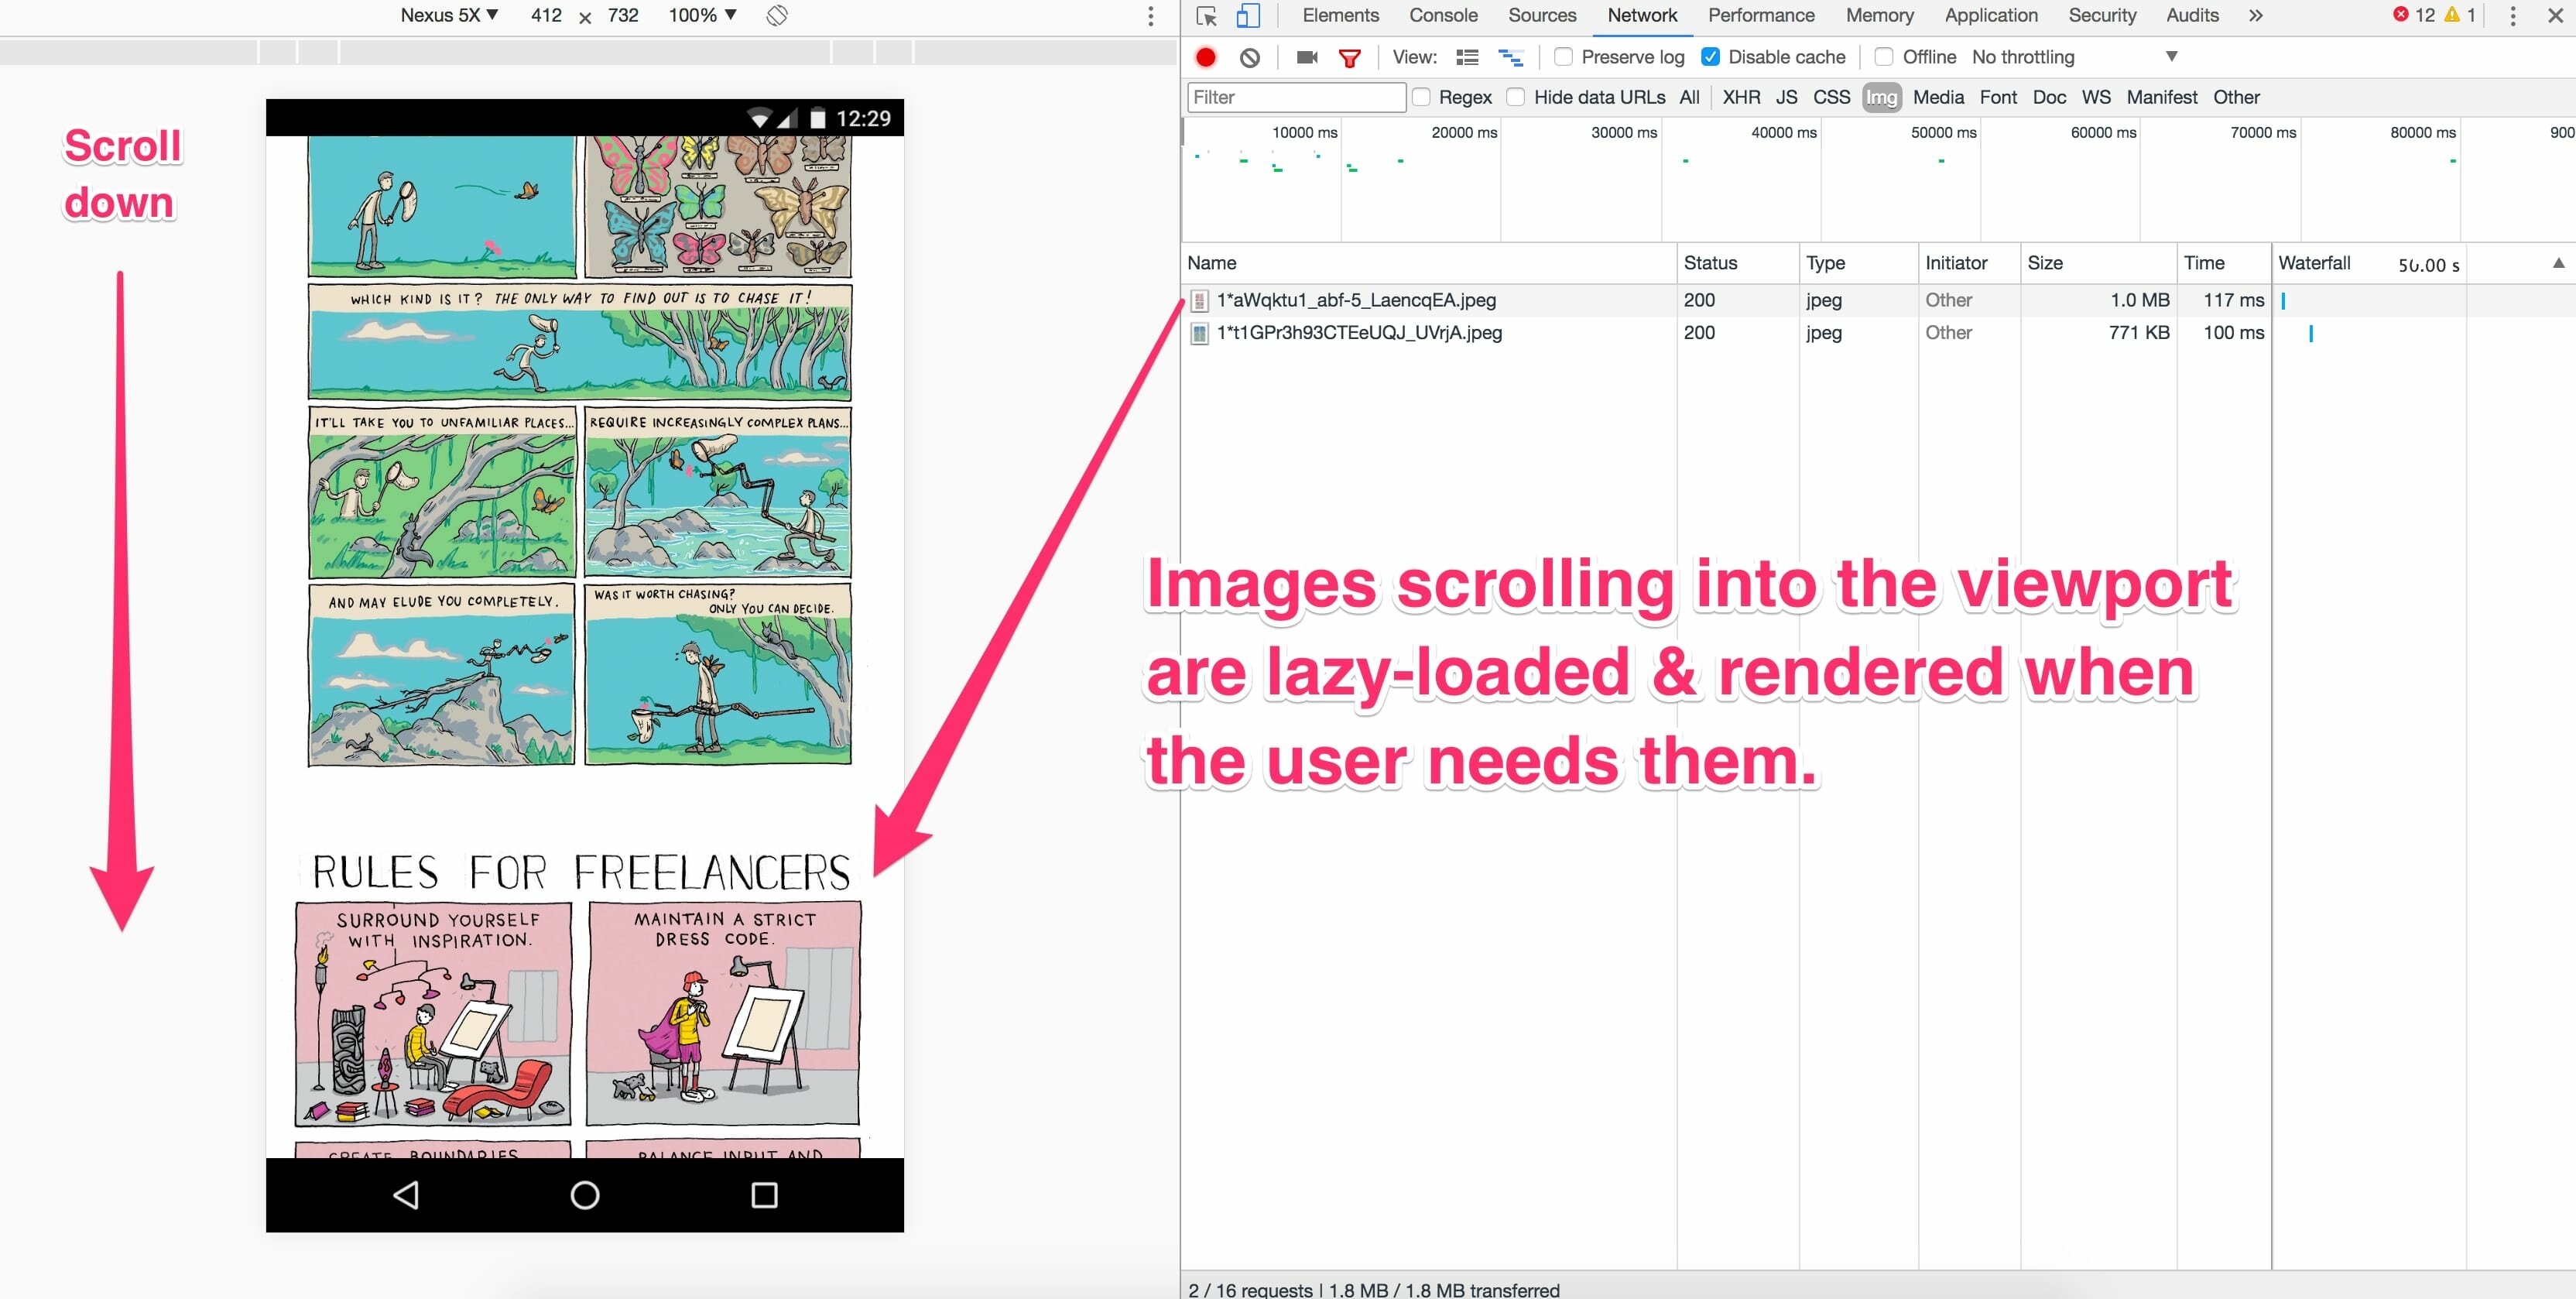
Task: Click the record network log button
Action: [x=1206, y=57]
